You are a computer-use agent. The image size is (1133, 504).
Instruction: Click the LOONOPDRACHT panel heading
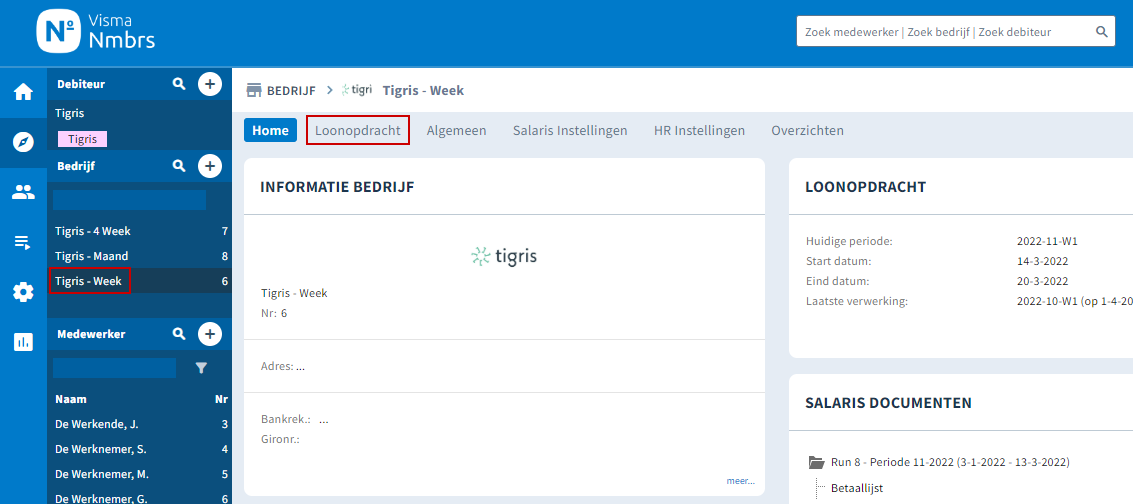click(x=866, y=187)
